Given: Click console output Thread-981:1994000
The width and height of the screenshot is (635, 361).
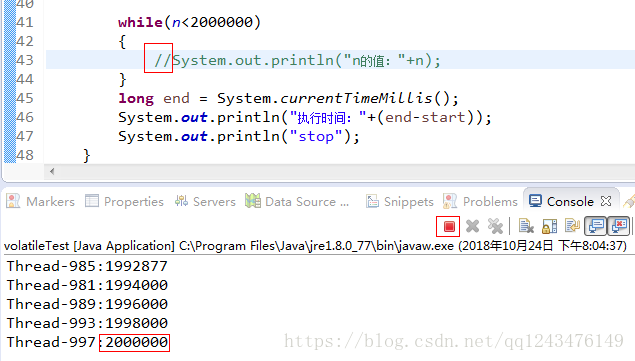Looking at the screenshot, I should [87, 285].
